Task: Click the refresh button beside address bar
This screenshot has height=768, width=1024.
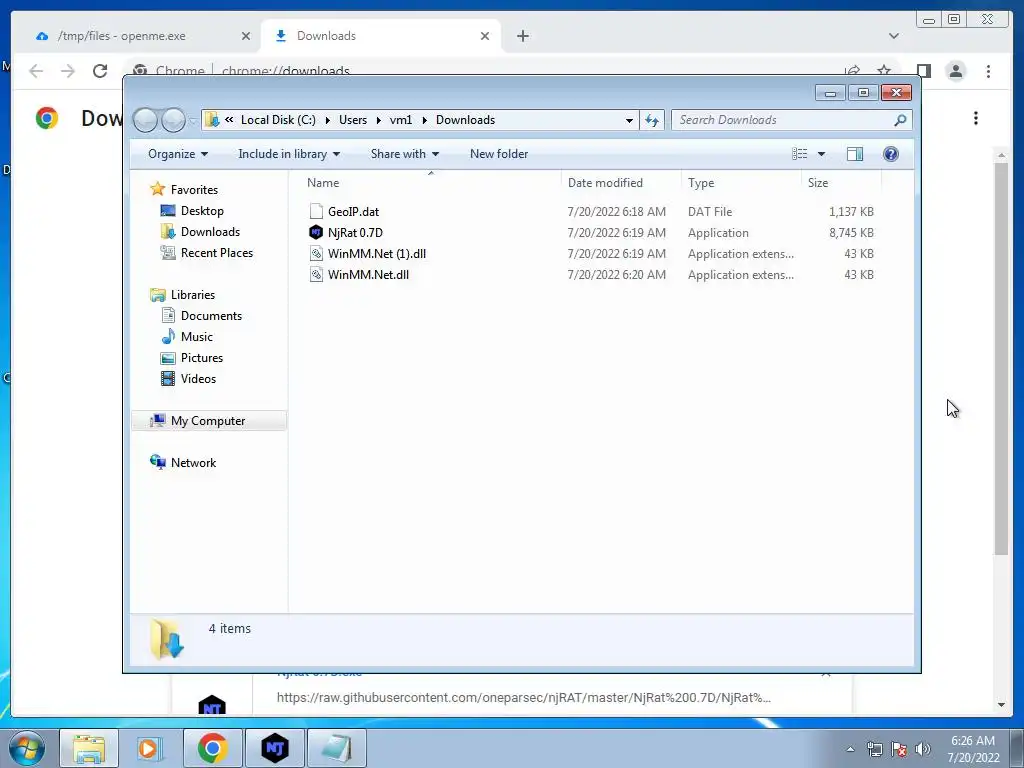Action: 652,120
